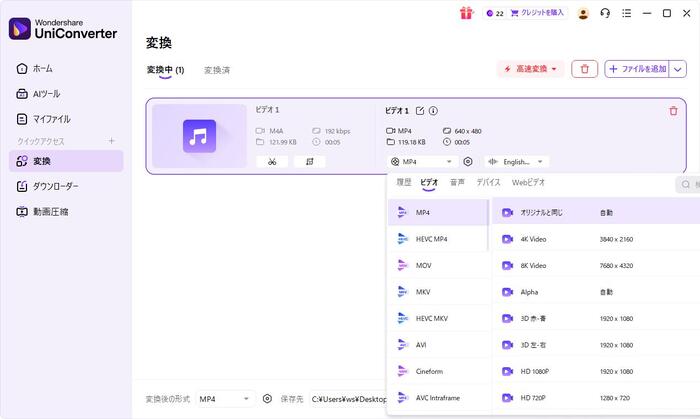This screenshot has width=700, height=419.
Task: Go to ホーム in sidebar
Action: (x=66, y=69)
